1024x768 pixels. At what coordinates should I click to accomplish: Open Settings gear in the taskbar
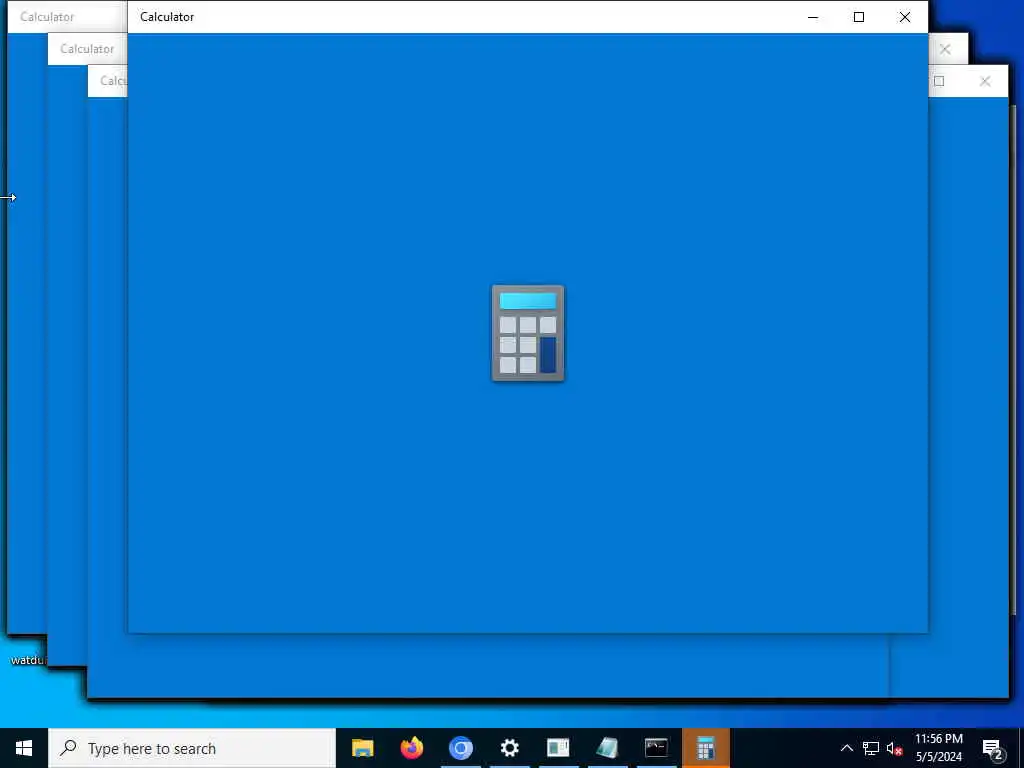(509, 748)
